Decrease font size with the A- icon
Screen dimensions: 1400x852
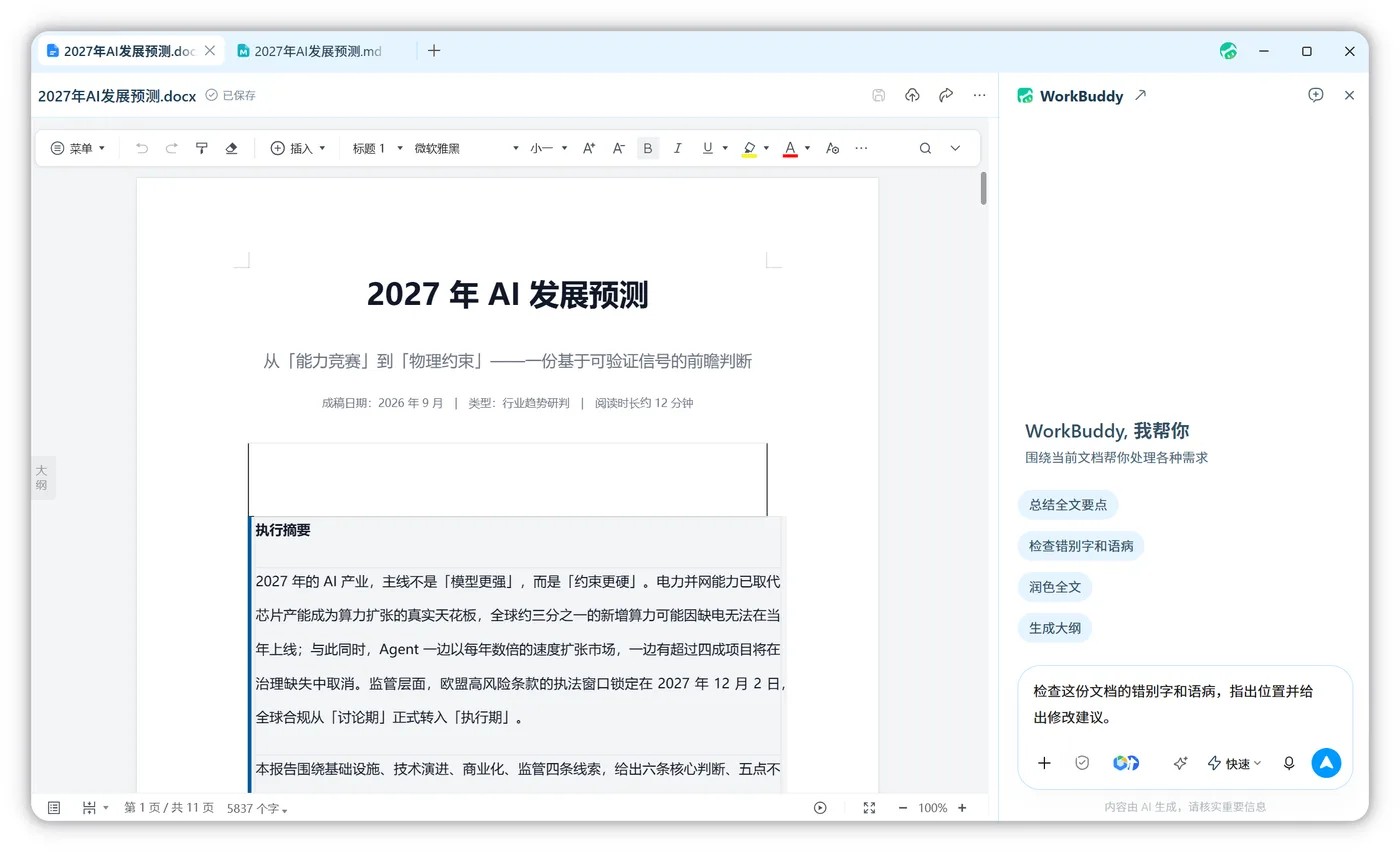tap(619, 148)
